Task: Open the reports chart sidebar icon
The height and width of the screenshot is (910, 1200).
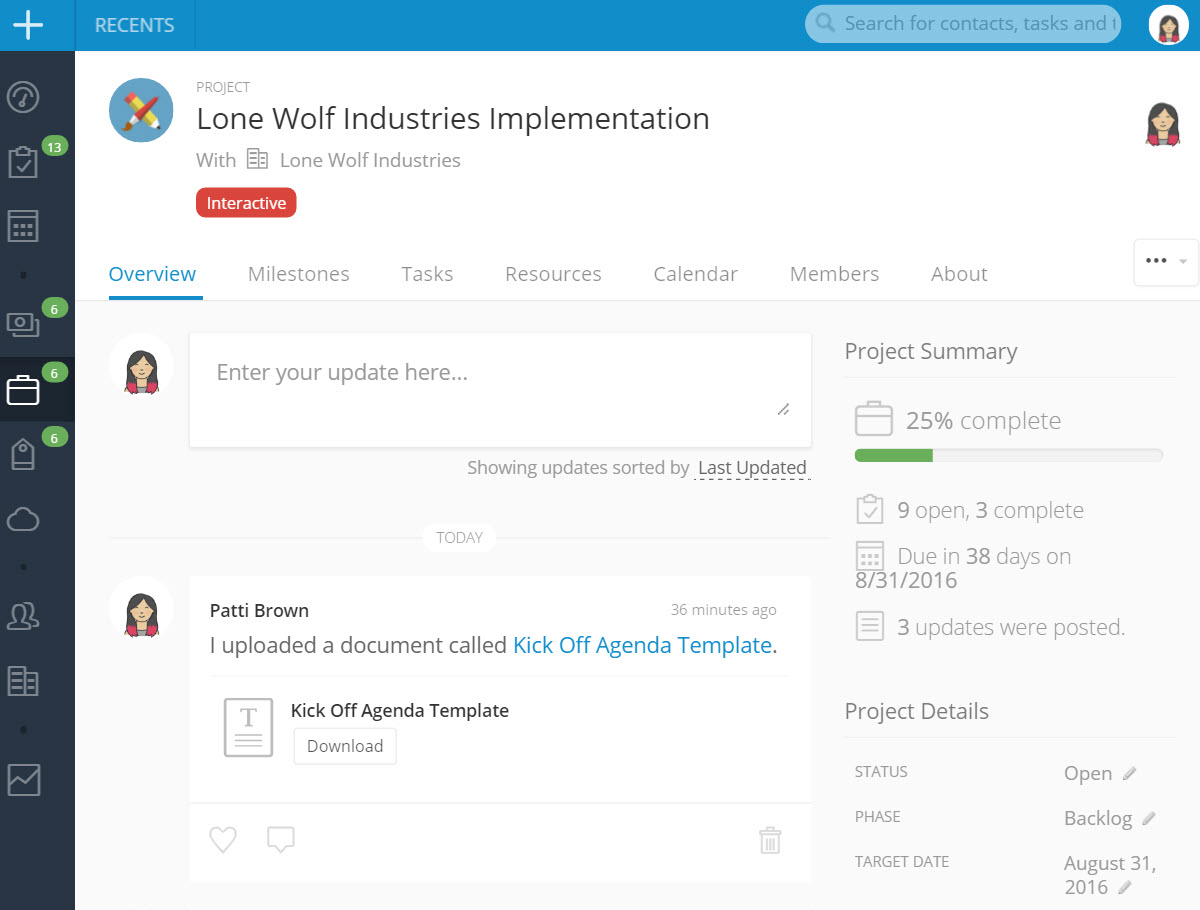Action: pos(23,779)
